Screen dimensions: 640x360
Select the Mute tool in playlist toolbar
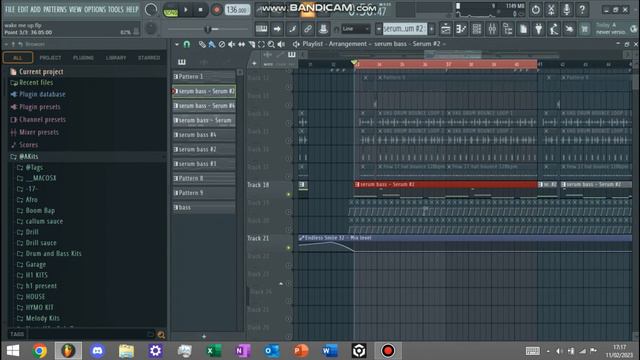point(231,44)
